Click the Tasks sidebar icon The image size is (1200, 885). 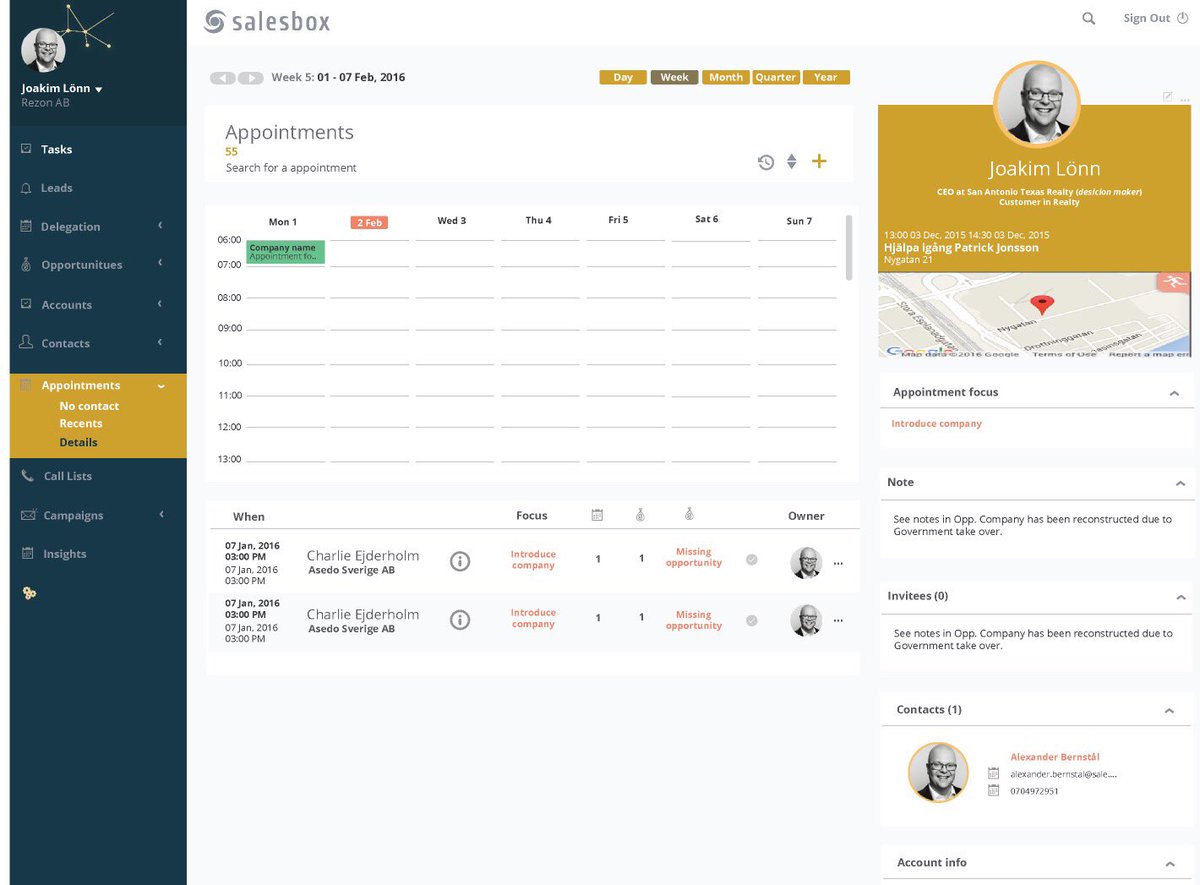coord(26,149)
